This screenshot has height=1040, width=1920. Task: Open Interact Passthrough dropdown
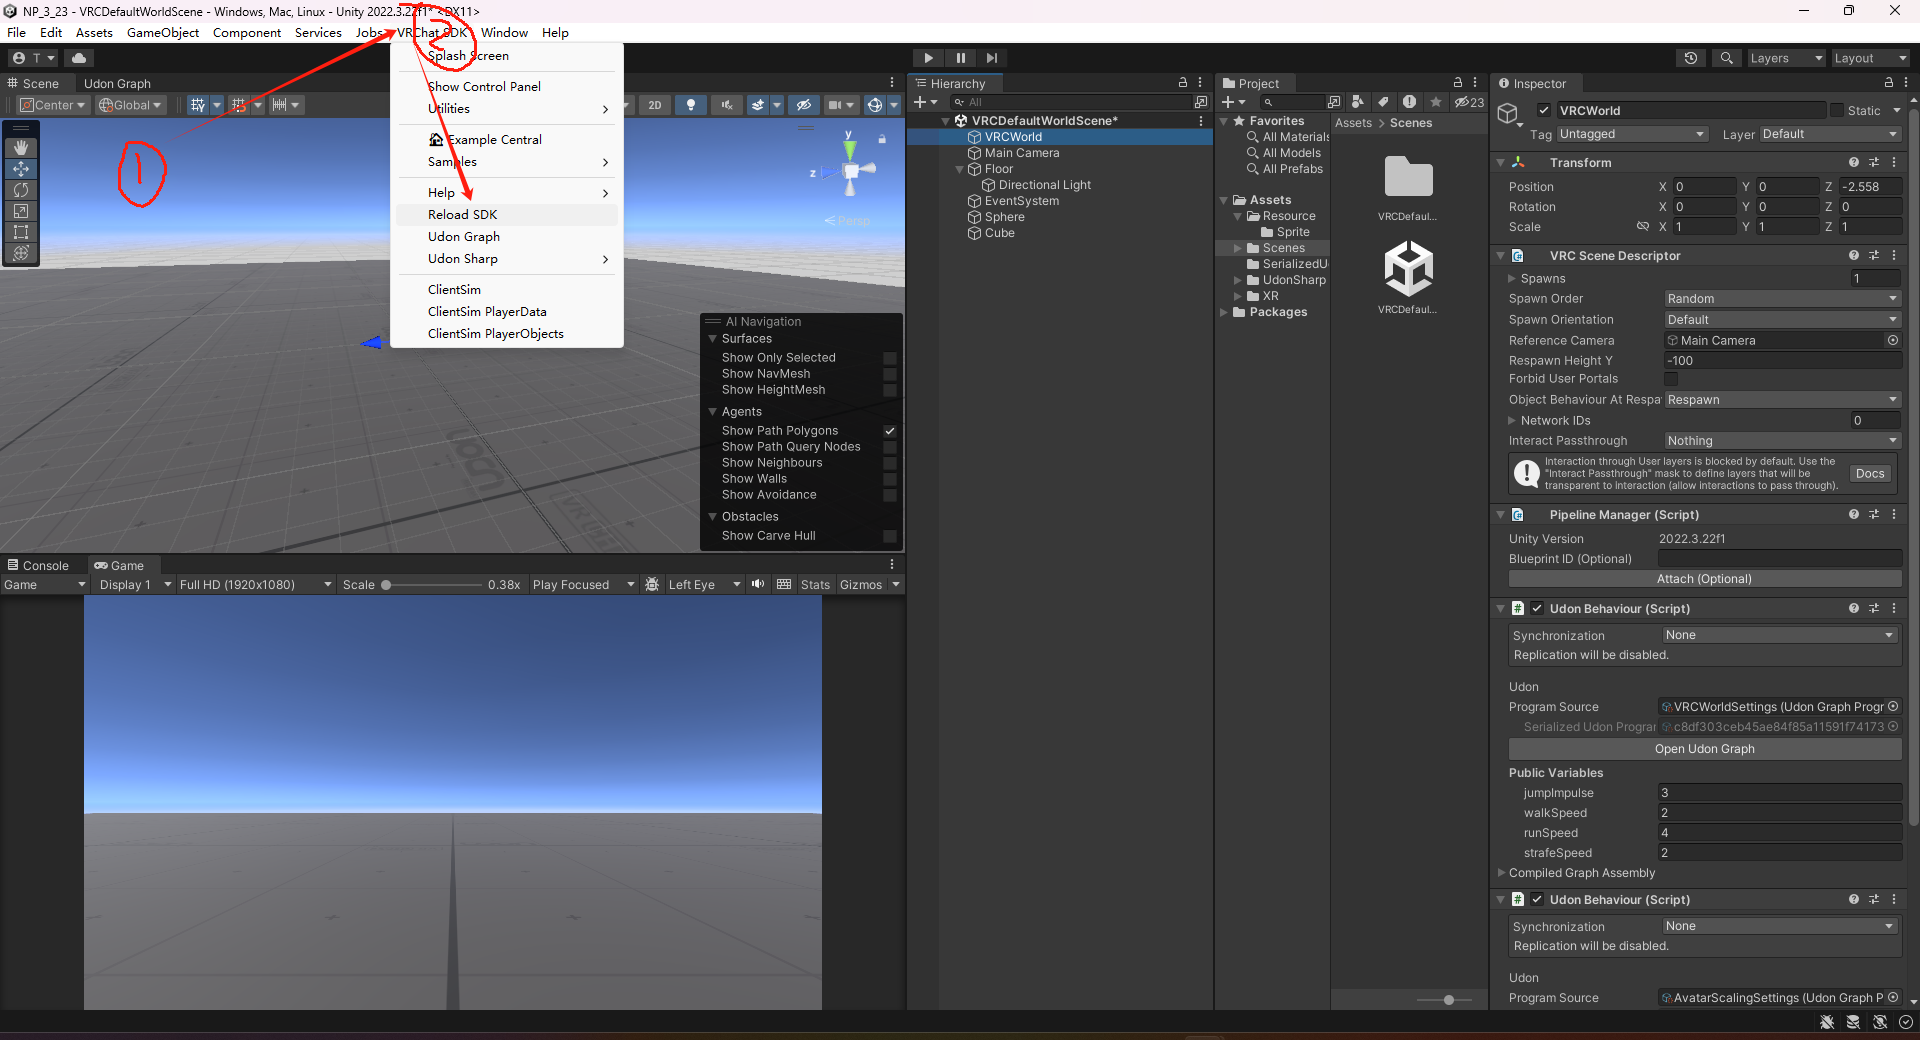pos(1782,441)
